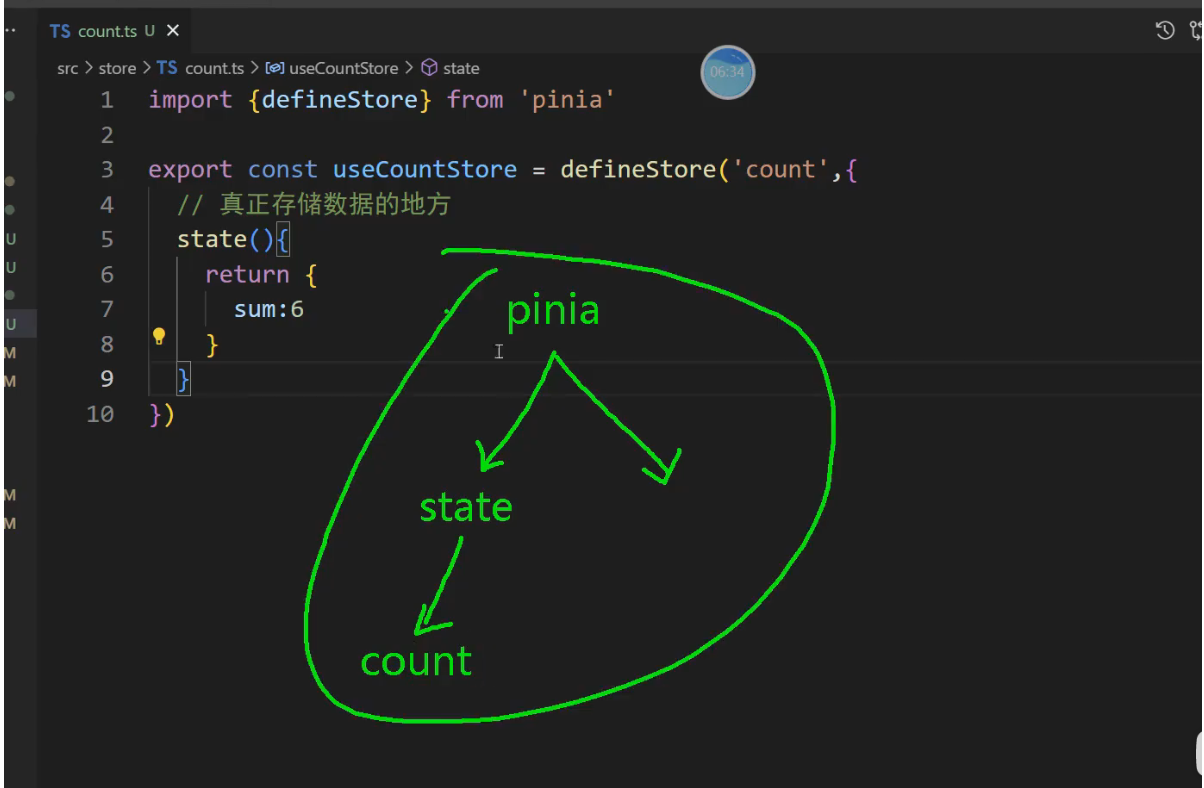Viewport: 1204px width, 788px height.
Task: Click the 'const' keyword on line 3
Action: (283, 170)
